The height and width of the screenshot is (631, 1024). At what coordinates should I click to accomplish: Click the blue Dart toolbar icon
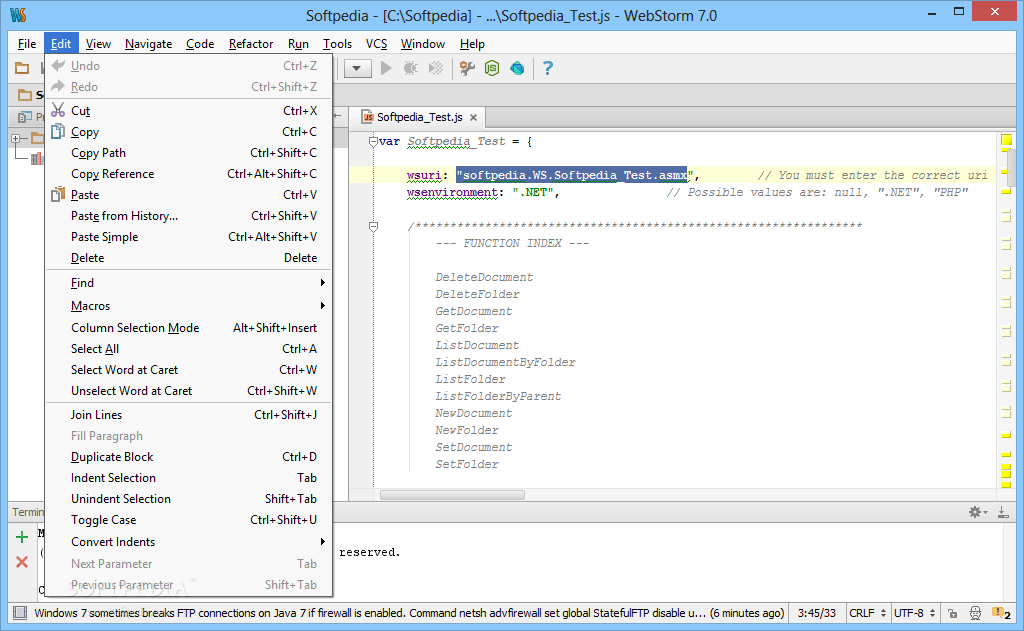(517, 68)
